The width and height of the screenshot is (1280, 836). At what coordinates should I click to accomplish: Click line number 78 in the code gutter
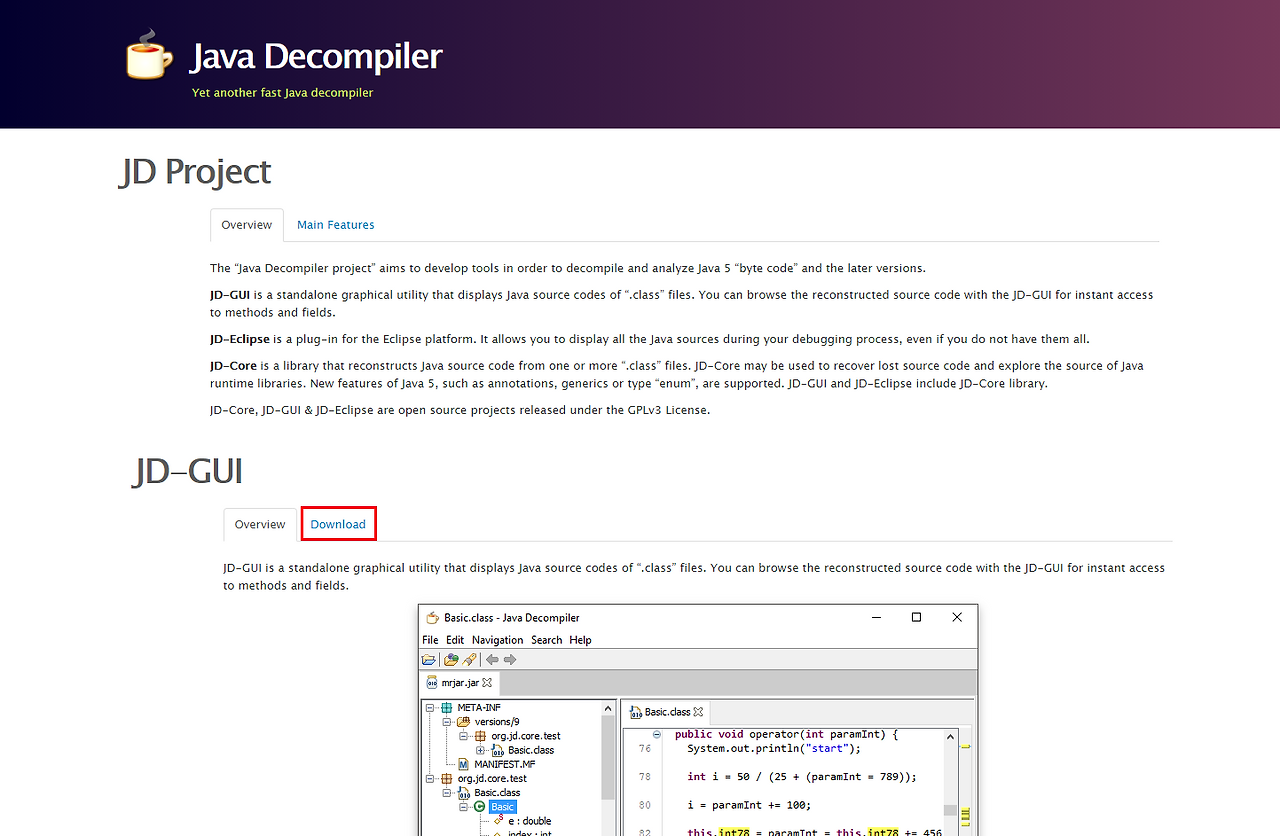644,776
